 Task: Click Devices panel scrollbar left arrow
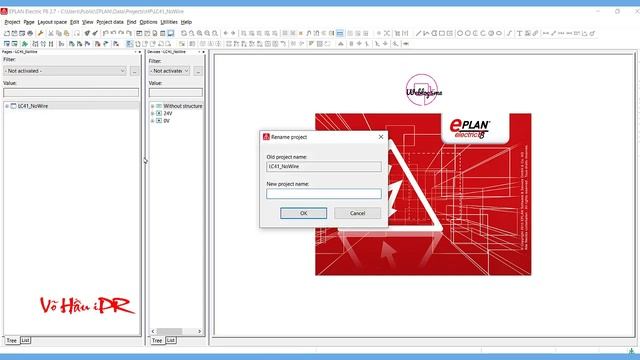click(x=153, y=331)
